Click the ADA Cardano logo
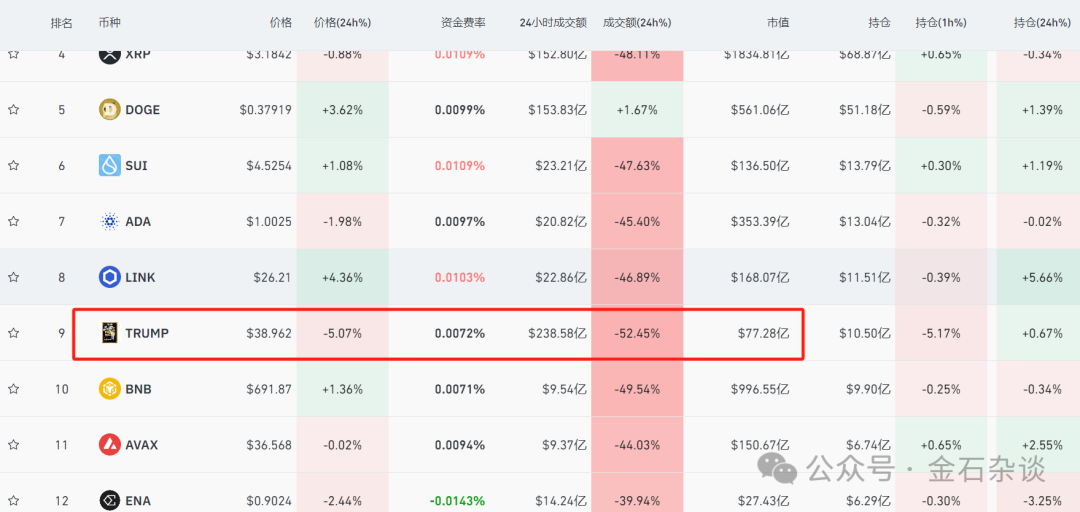Viewport: 1080px width, 512px height. click(x=110, y=221)
